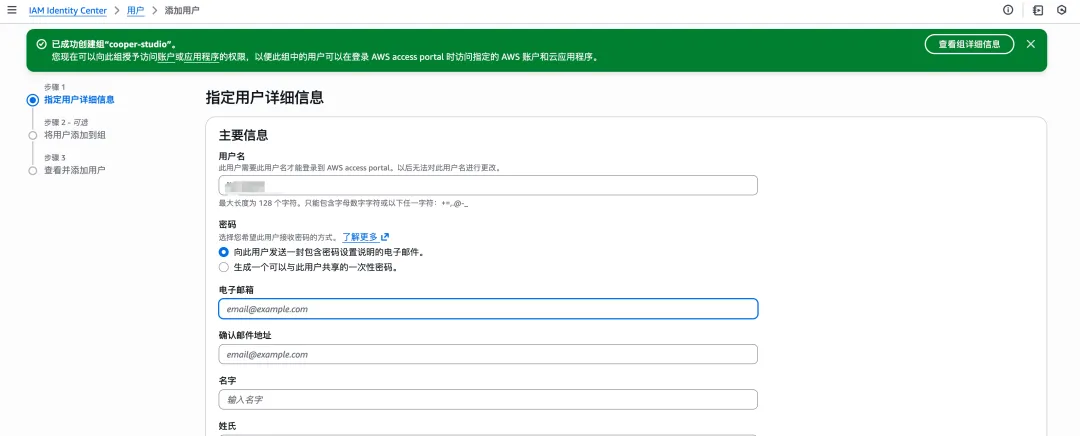Dismiss the green success banner
The image size is (1080, 436).
pyautogui.click(x=1030, y=44)
